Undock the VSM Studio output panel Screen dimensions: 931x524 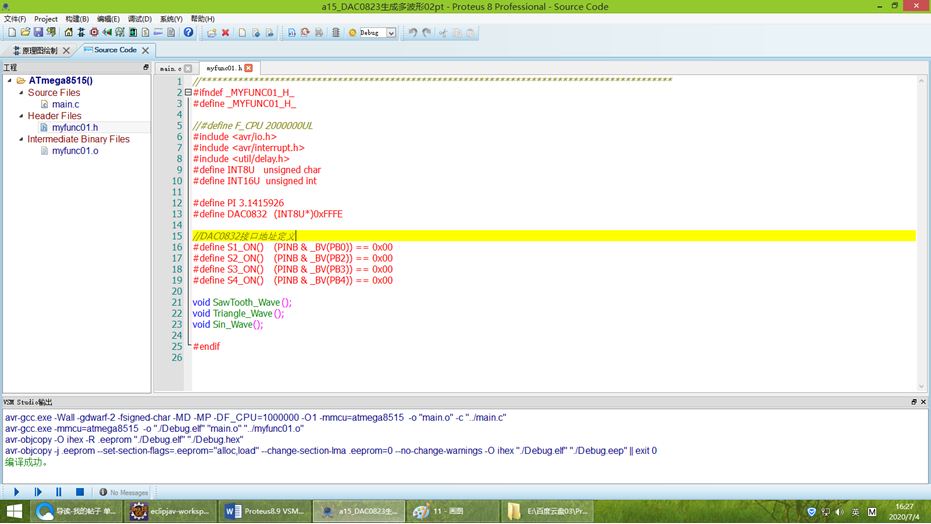[x=914, y=402]
